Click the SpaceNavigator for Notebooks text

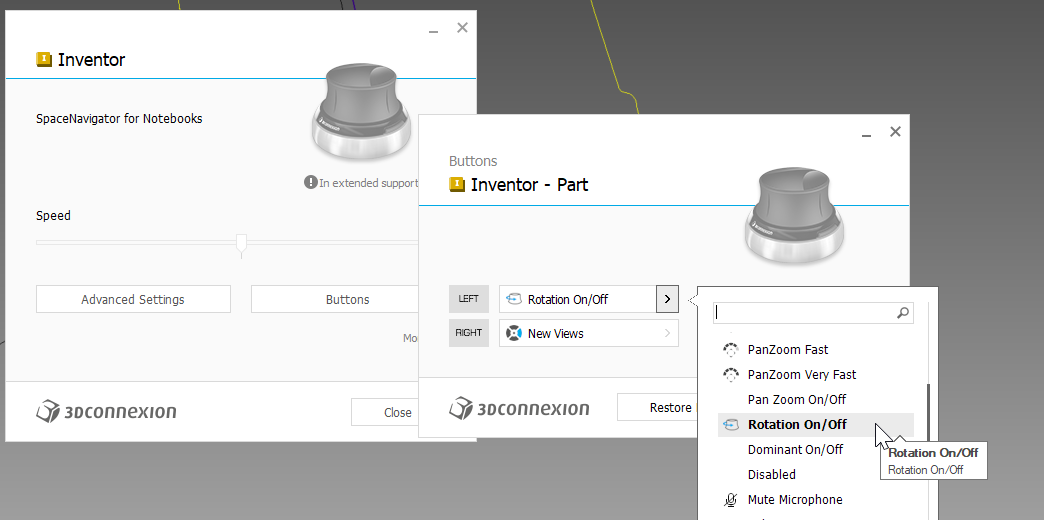coord(119,119)
